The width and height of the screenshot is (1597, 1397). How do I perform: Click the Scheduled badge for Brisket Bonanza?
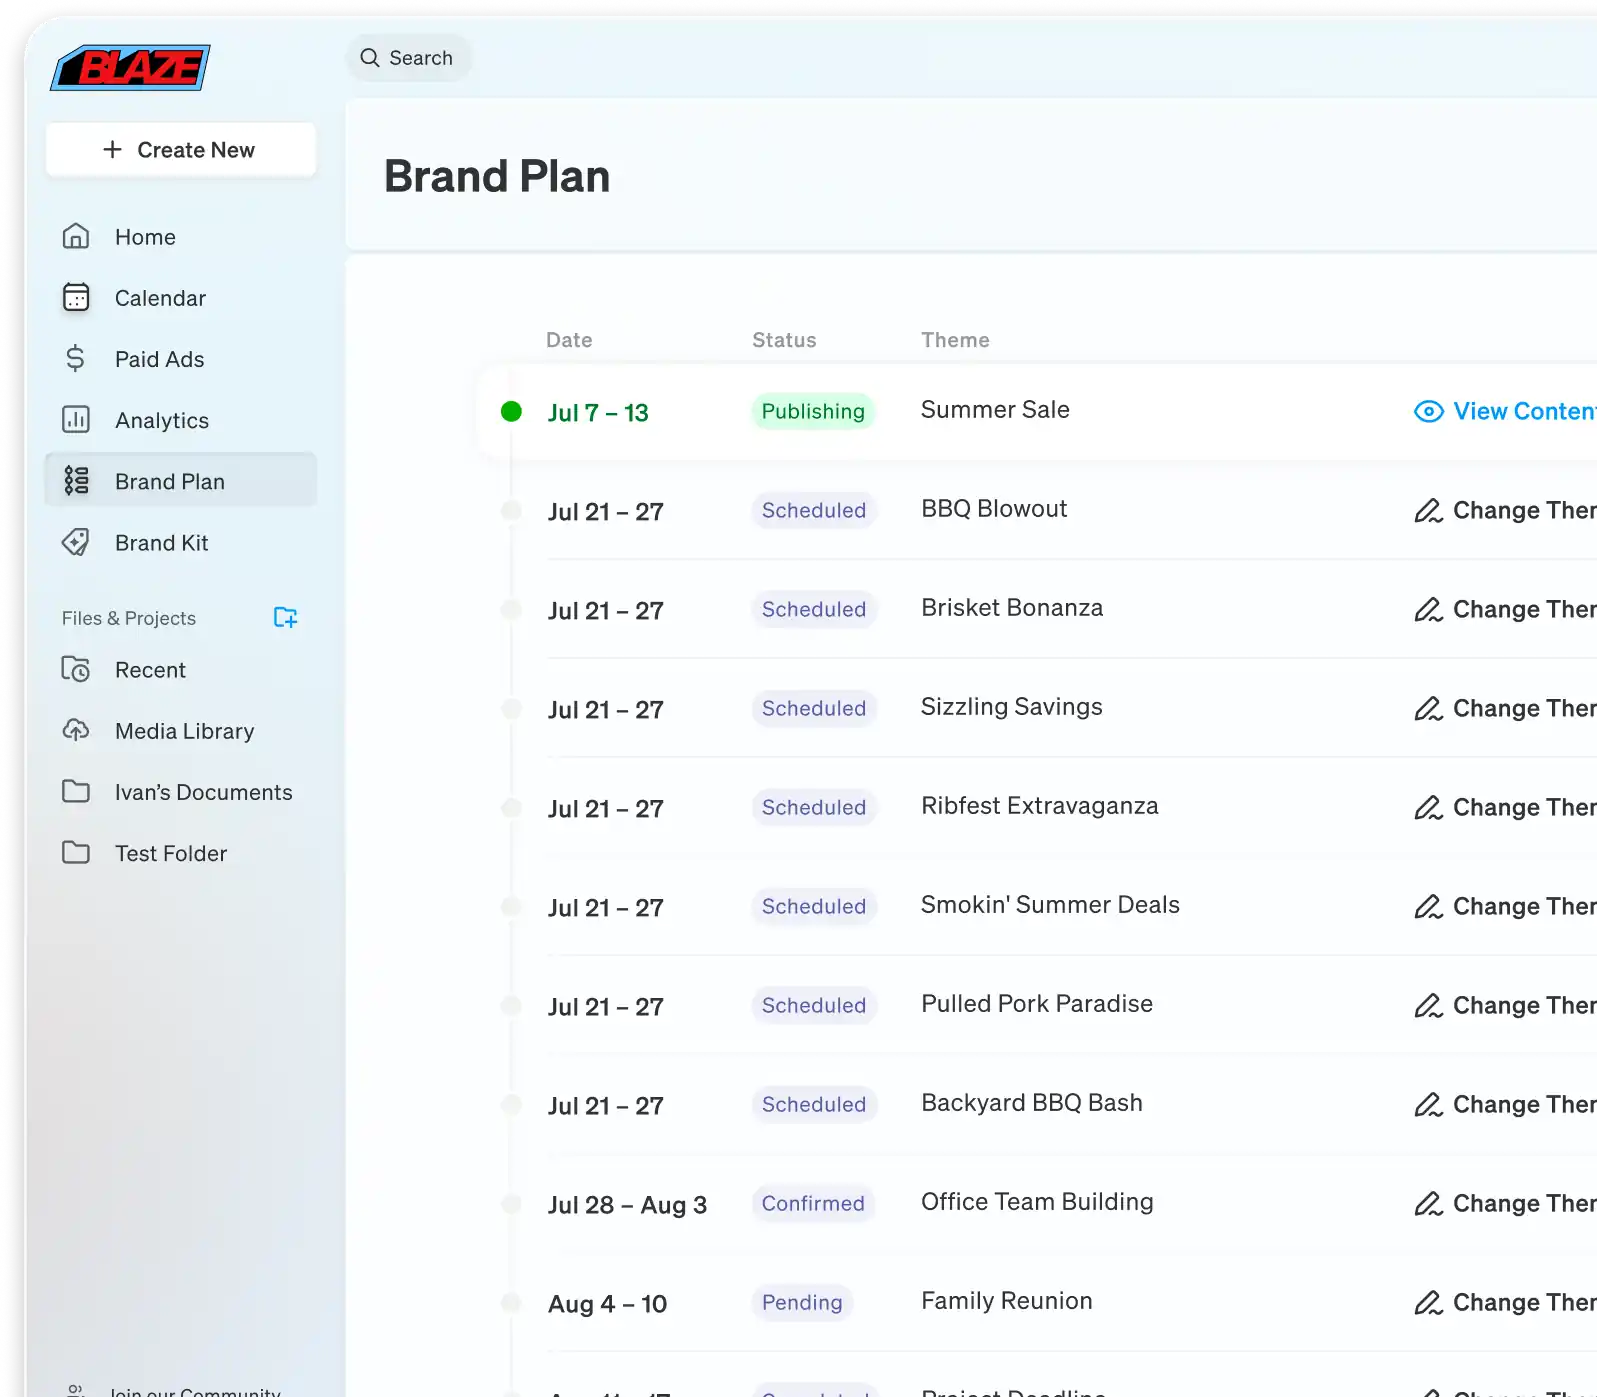814,610
